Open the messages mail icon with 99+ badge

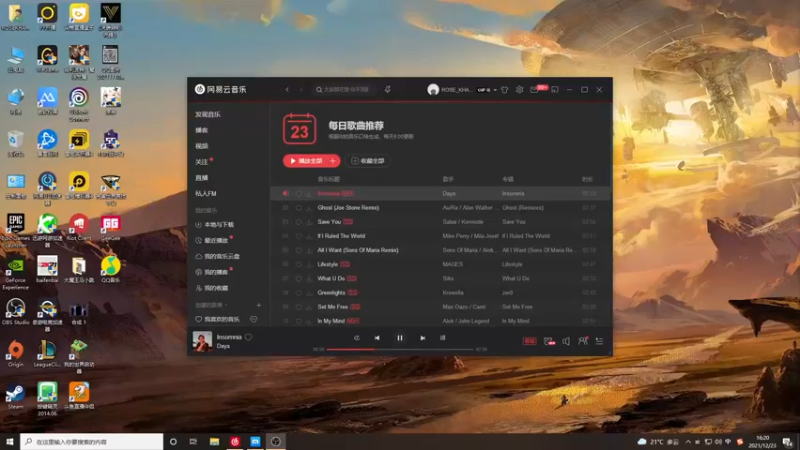click(534, 90)
